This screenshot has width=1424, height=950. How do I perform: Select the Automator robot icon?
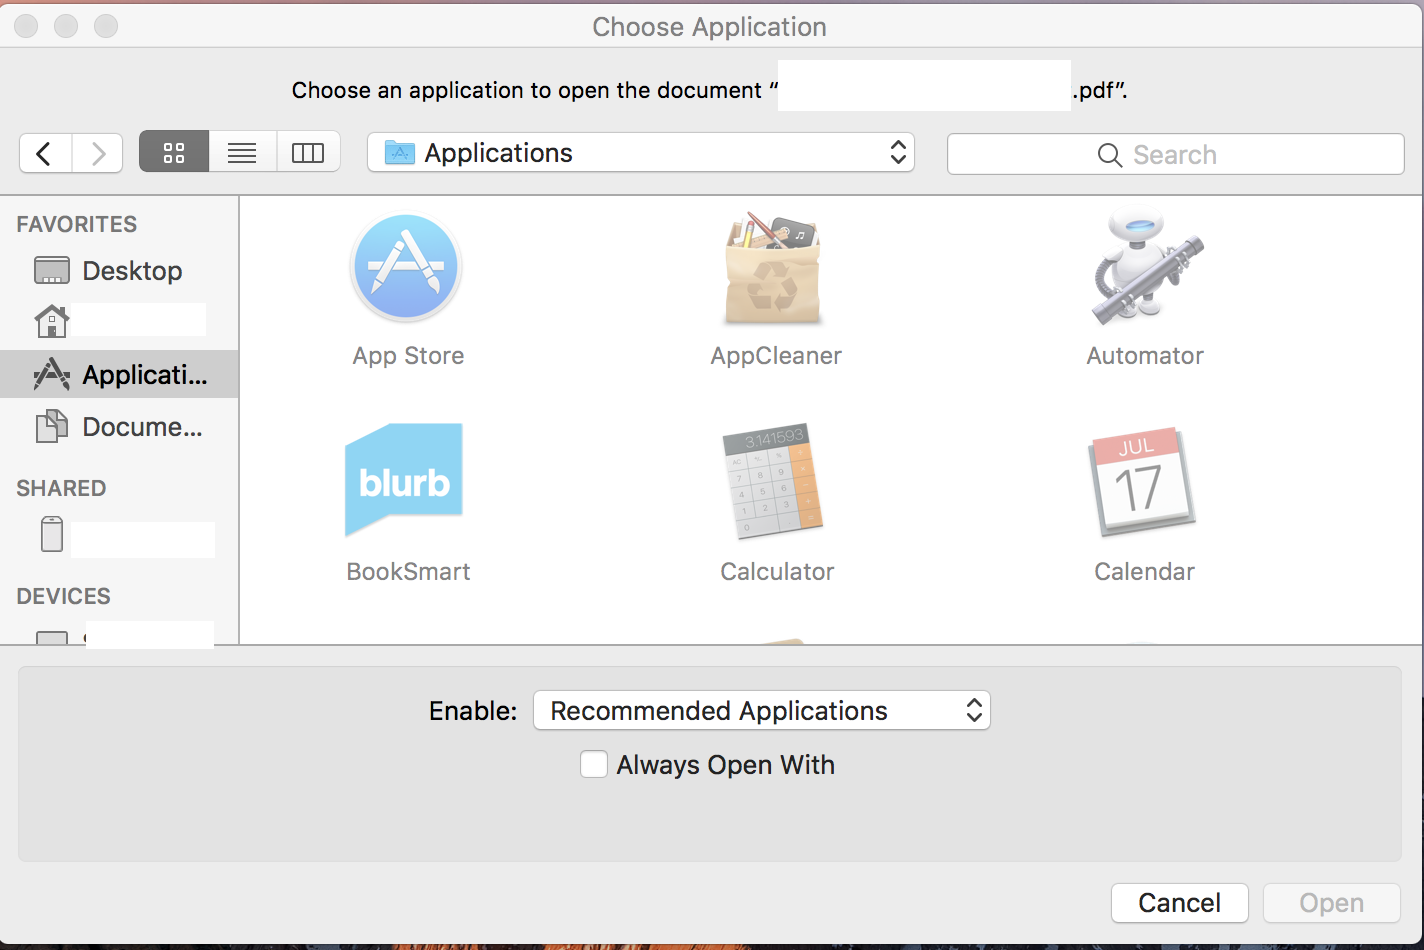[x=1146, y=266]
